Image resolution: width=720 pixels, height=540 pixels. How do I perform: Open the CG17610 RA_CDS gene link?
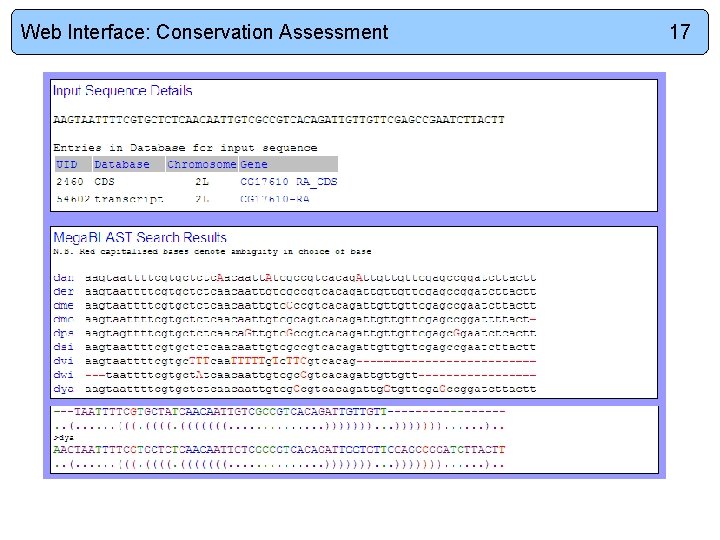pos(289,182)
